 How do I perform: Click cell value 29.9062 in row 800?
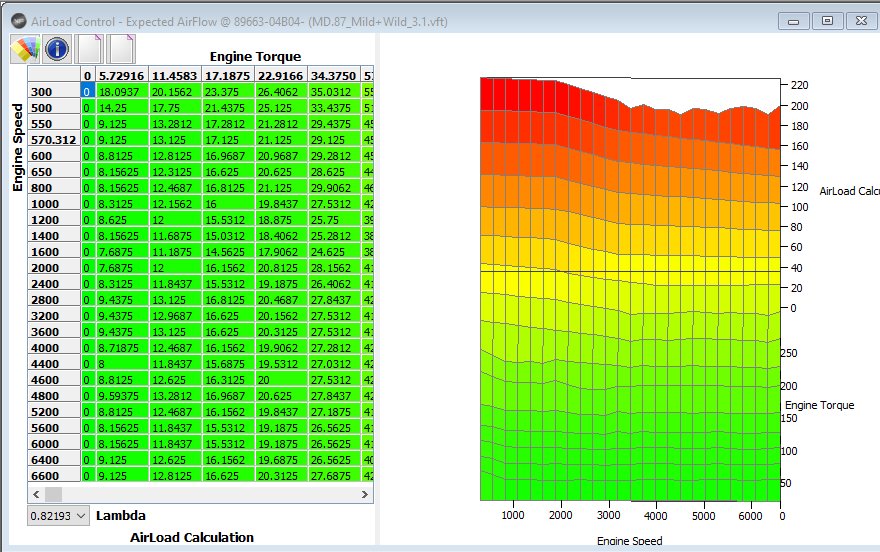click(333, 187)
